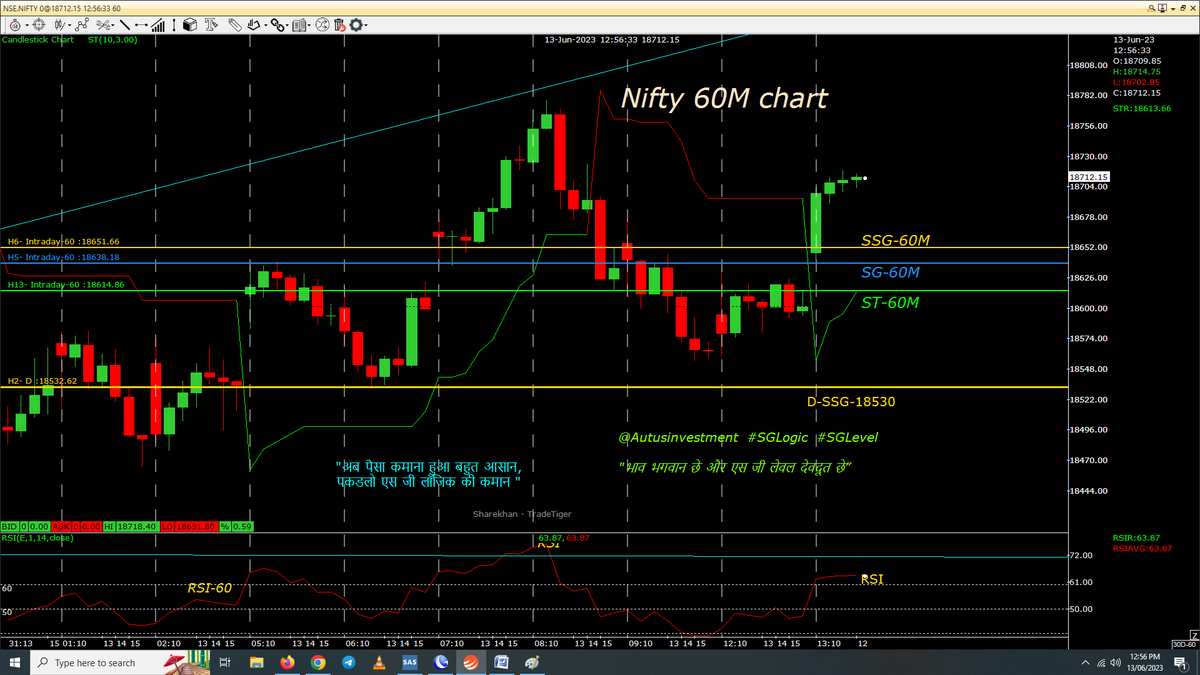This screenshot has width=1200, height=675.
Task: Open the time interval dropdown arrow
Action: pos(27,25)
